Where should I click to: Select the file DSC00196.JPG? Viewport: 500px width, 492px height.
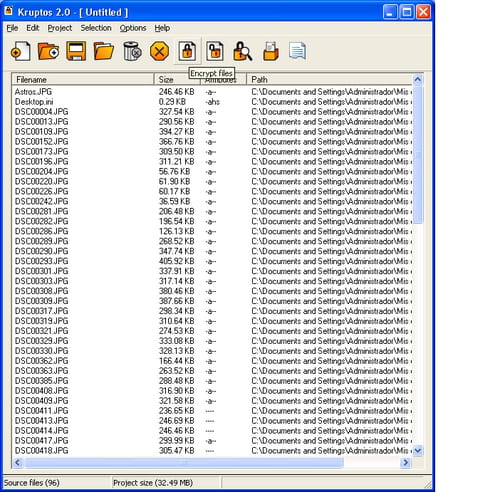(42, 162)
